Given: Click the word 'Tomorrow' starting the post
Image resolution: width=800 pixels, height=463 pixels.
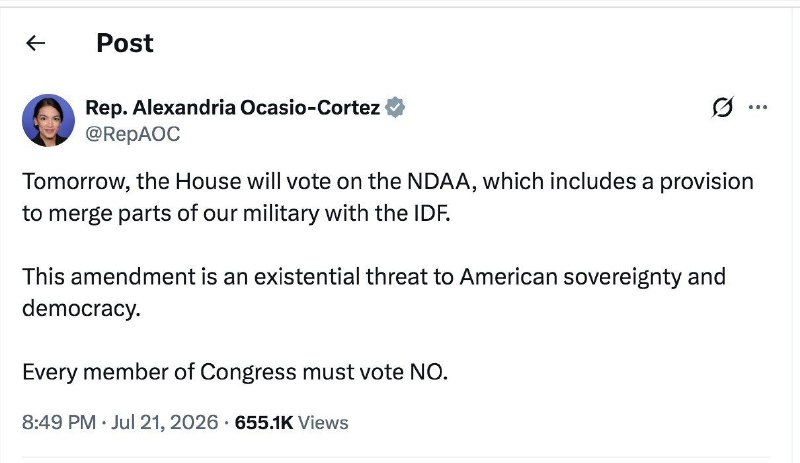Looking at the screenshot, I should pyautogui.click(x=76, y=182).
